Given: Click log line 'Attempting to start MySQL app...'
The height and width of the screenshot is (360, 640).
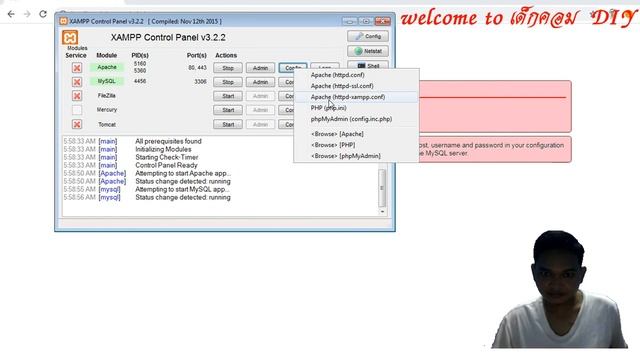Looking at the screenshot, I should [182, 189].
